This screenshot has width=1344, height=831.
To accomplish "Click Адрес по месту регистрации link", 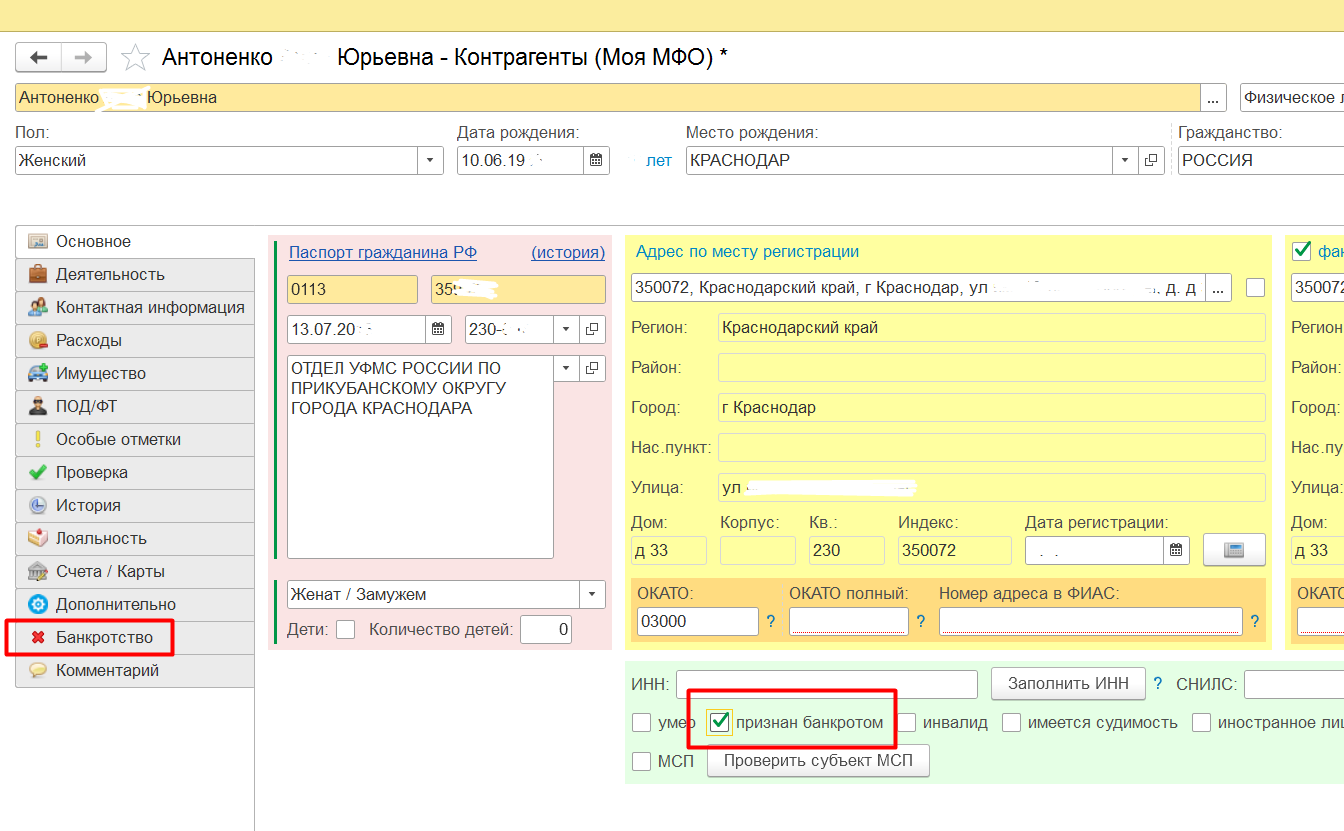I will coord(748,252).
